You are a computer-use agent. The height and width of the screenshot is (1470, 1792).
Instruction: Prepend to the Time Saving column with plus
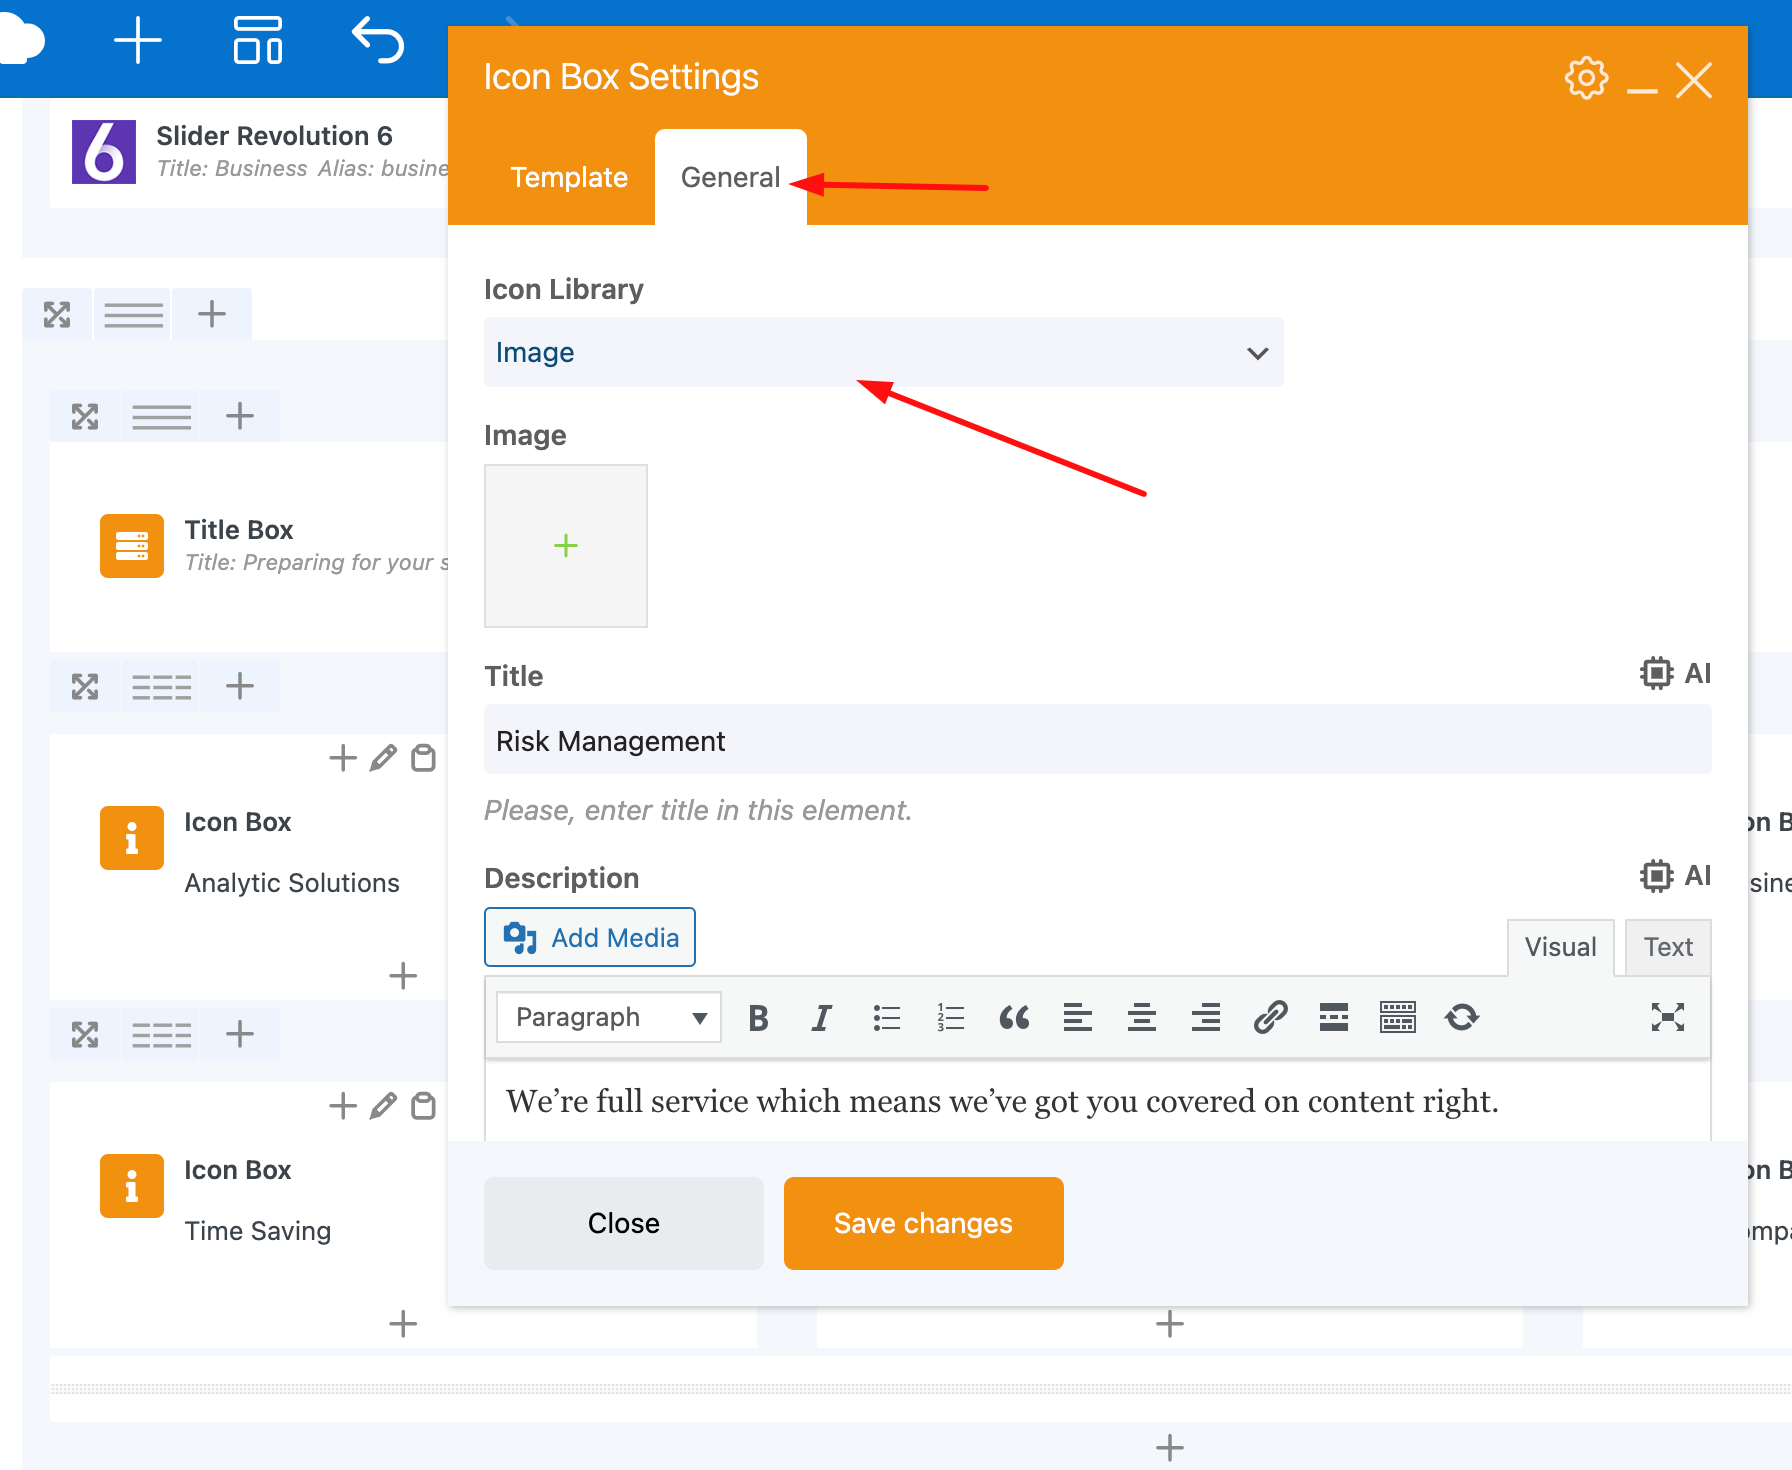pos(343,1106)
